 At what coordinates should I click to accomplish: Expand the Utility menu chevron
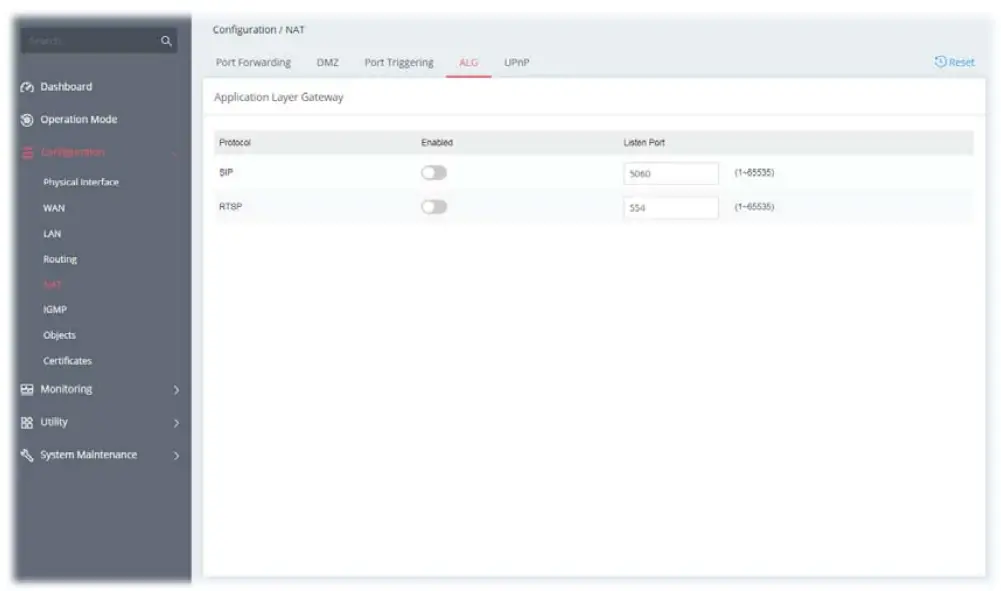[x=178, y=421]
